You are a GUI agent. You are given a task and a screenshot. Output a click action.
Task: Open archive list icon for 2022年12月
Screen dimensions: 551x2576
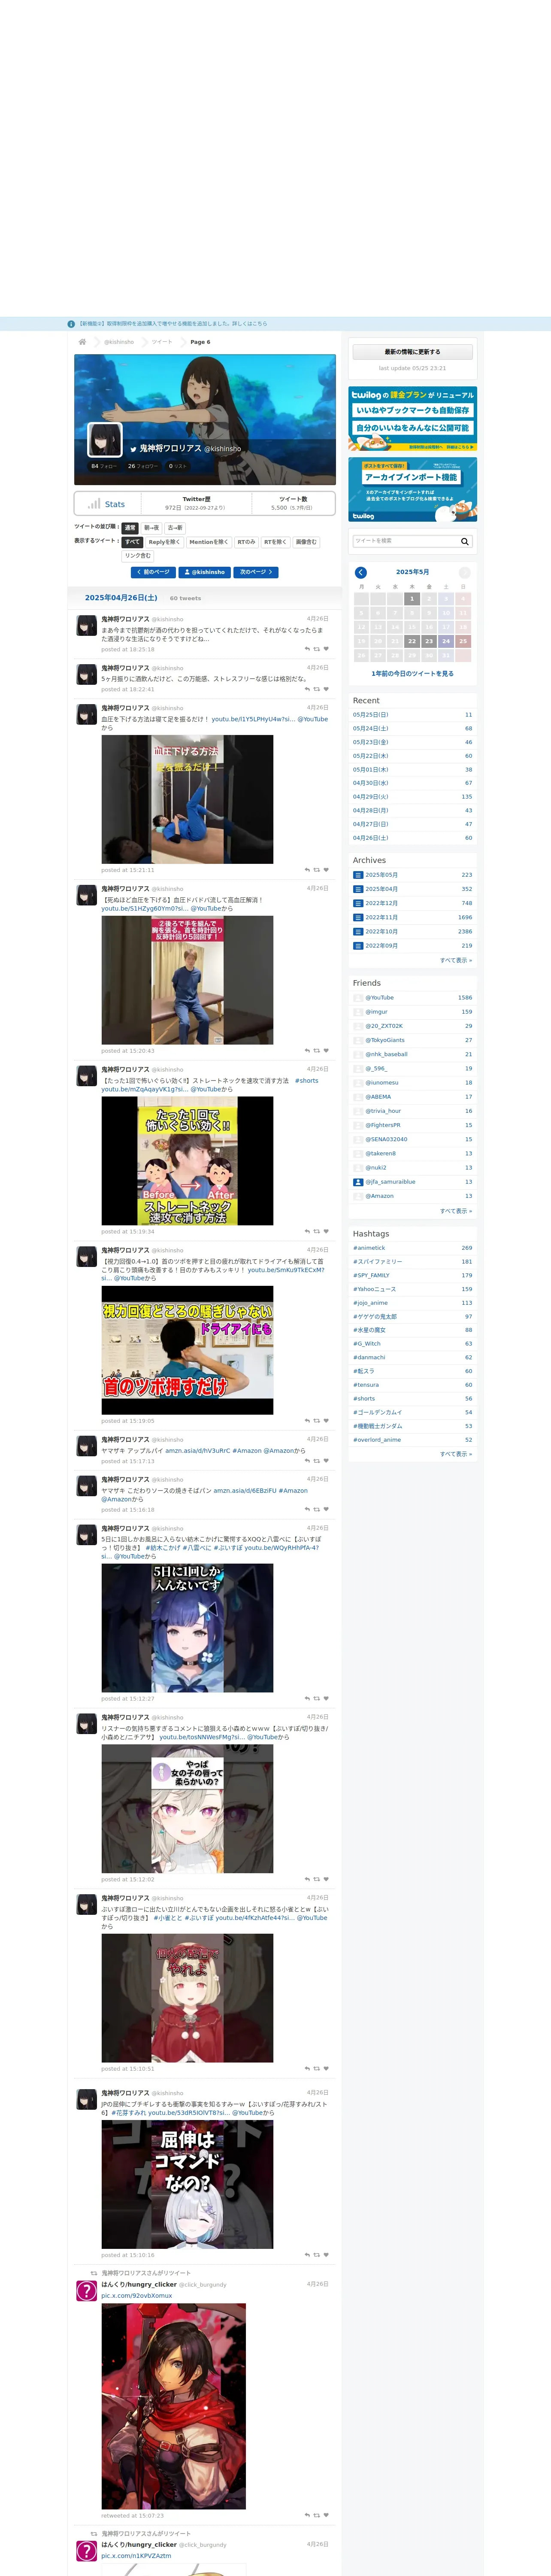click(358, 903)
